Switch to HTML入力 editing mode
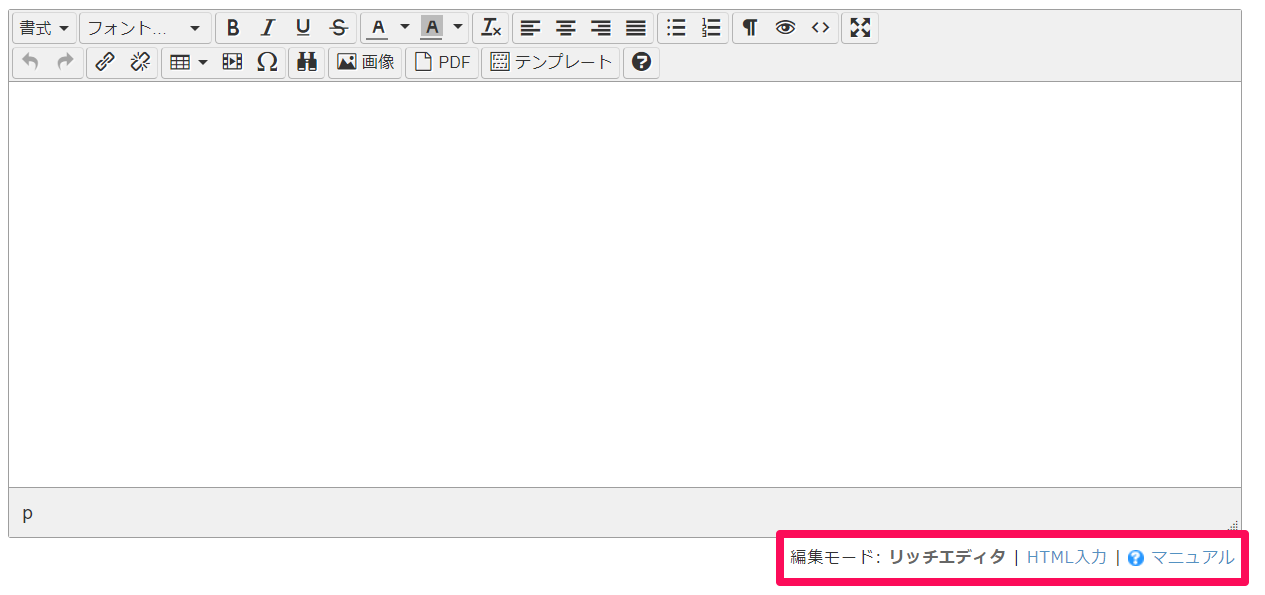 pyautogui.click(x=1066, y=557)
